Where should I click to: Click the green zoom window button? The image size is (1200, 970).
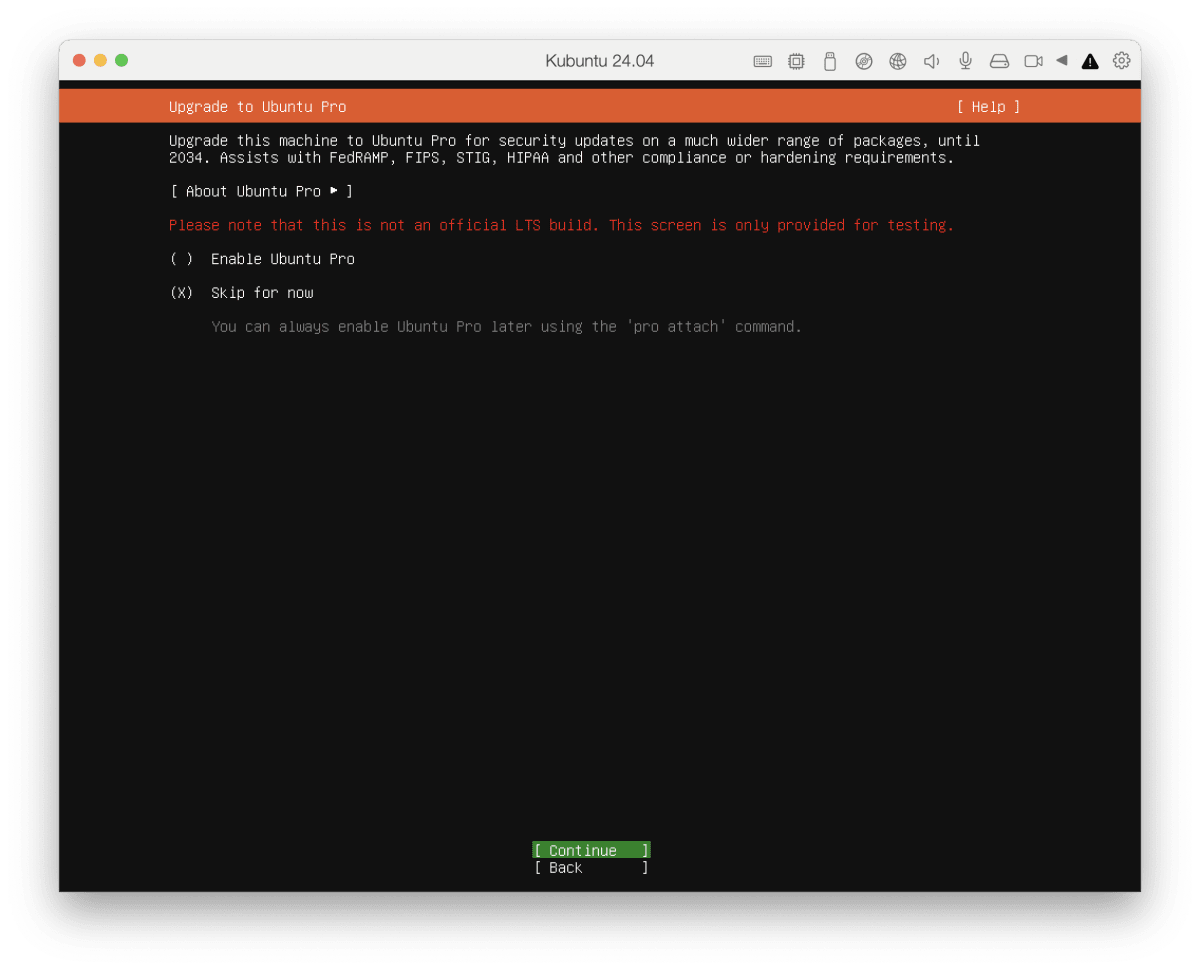121,60
